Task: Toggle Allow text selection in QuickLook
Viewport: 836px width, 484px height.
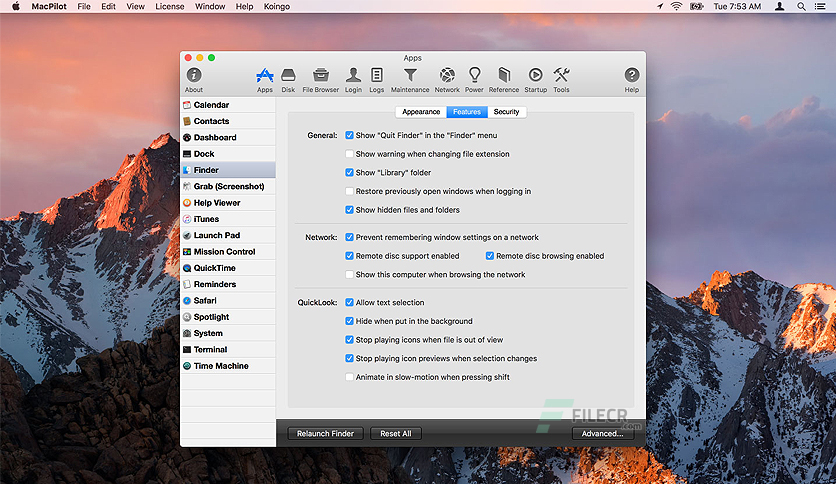Action: pyautogui.click(x=349, y=302)
